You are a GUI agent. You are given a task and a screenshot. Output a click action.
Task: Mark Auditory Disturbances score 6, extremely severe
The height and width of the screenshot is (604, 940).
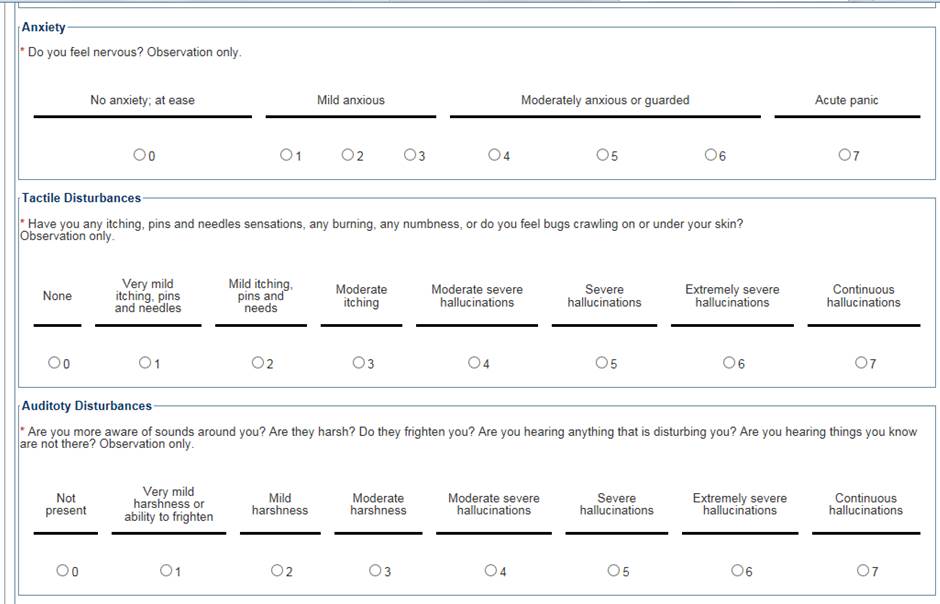pos(737,571)
